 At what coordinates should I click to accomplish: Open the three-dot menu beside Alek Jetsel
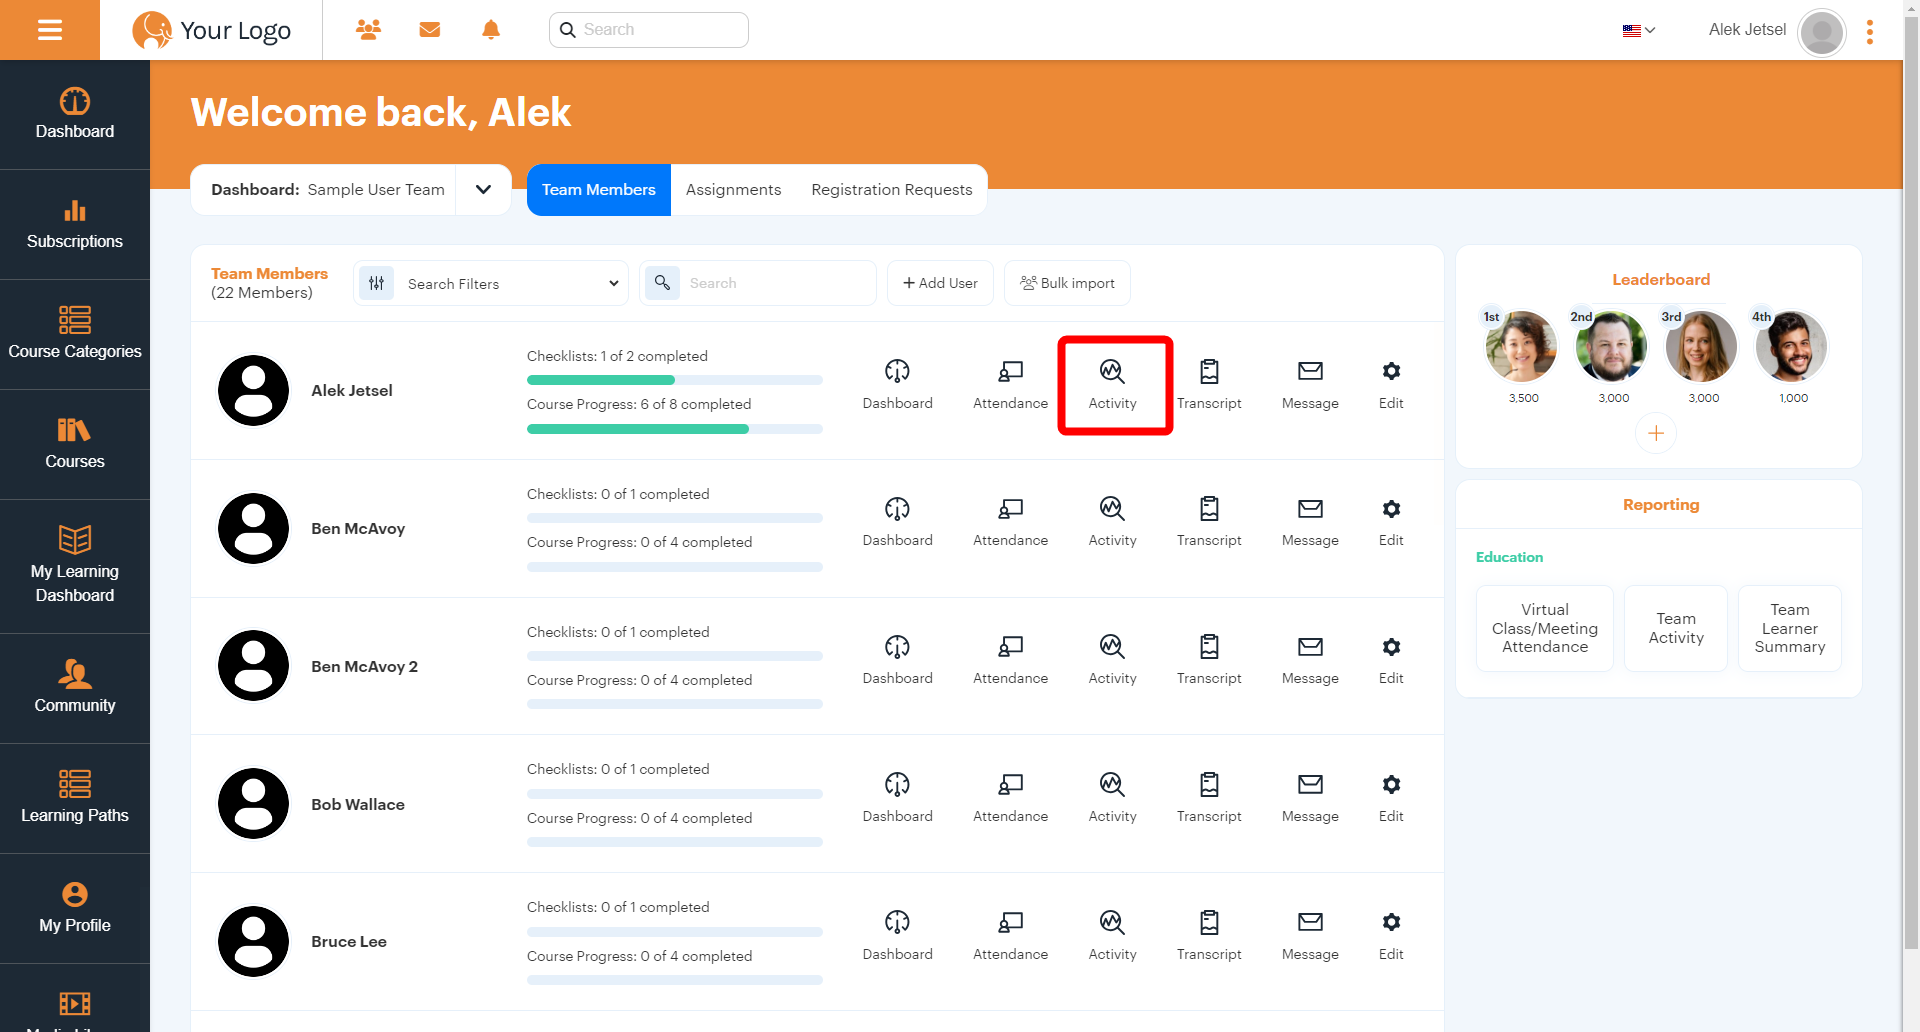point(1869,32)
